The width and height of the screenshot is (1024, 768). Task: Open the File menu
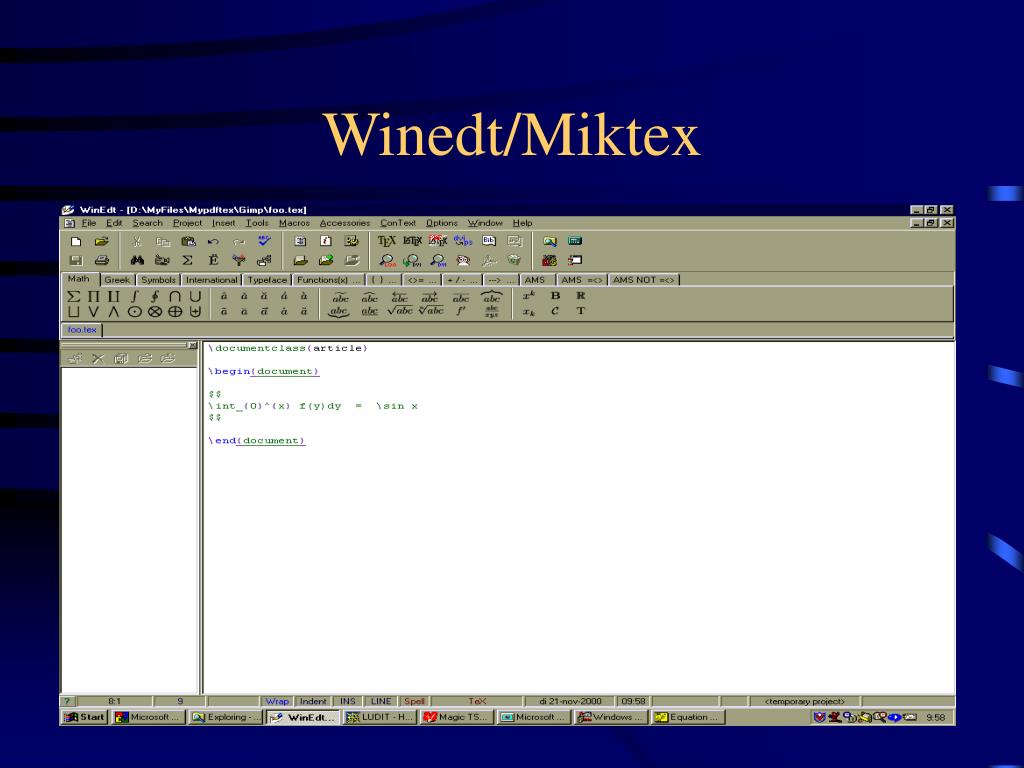pos(89,223)
